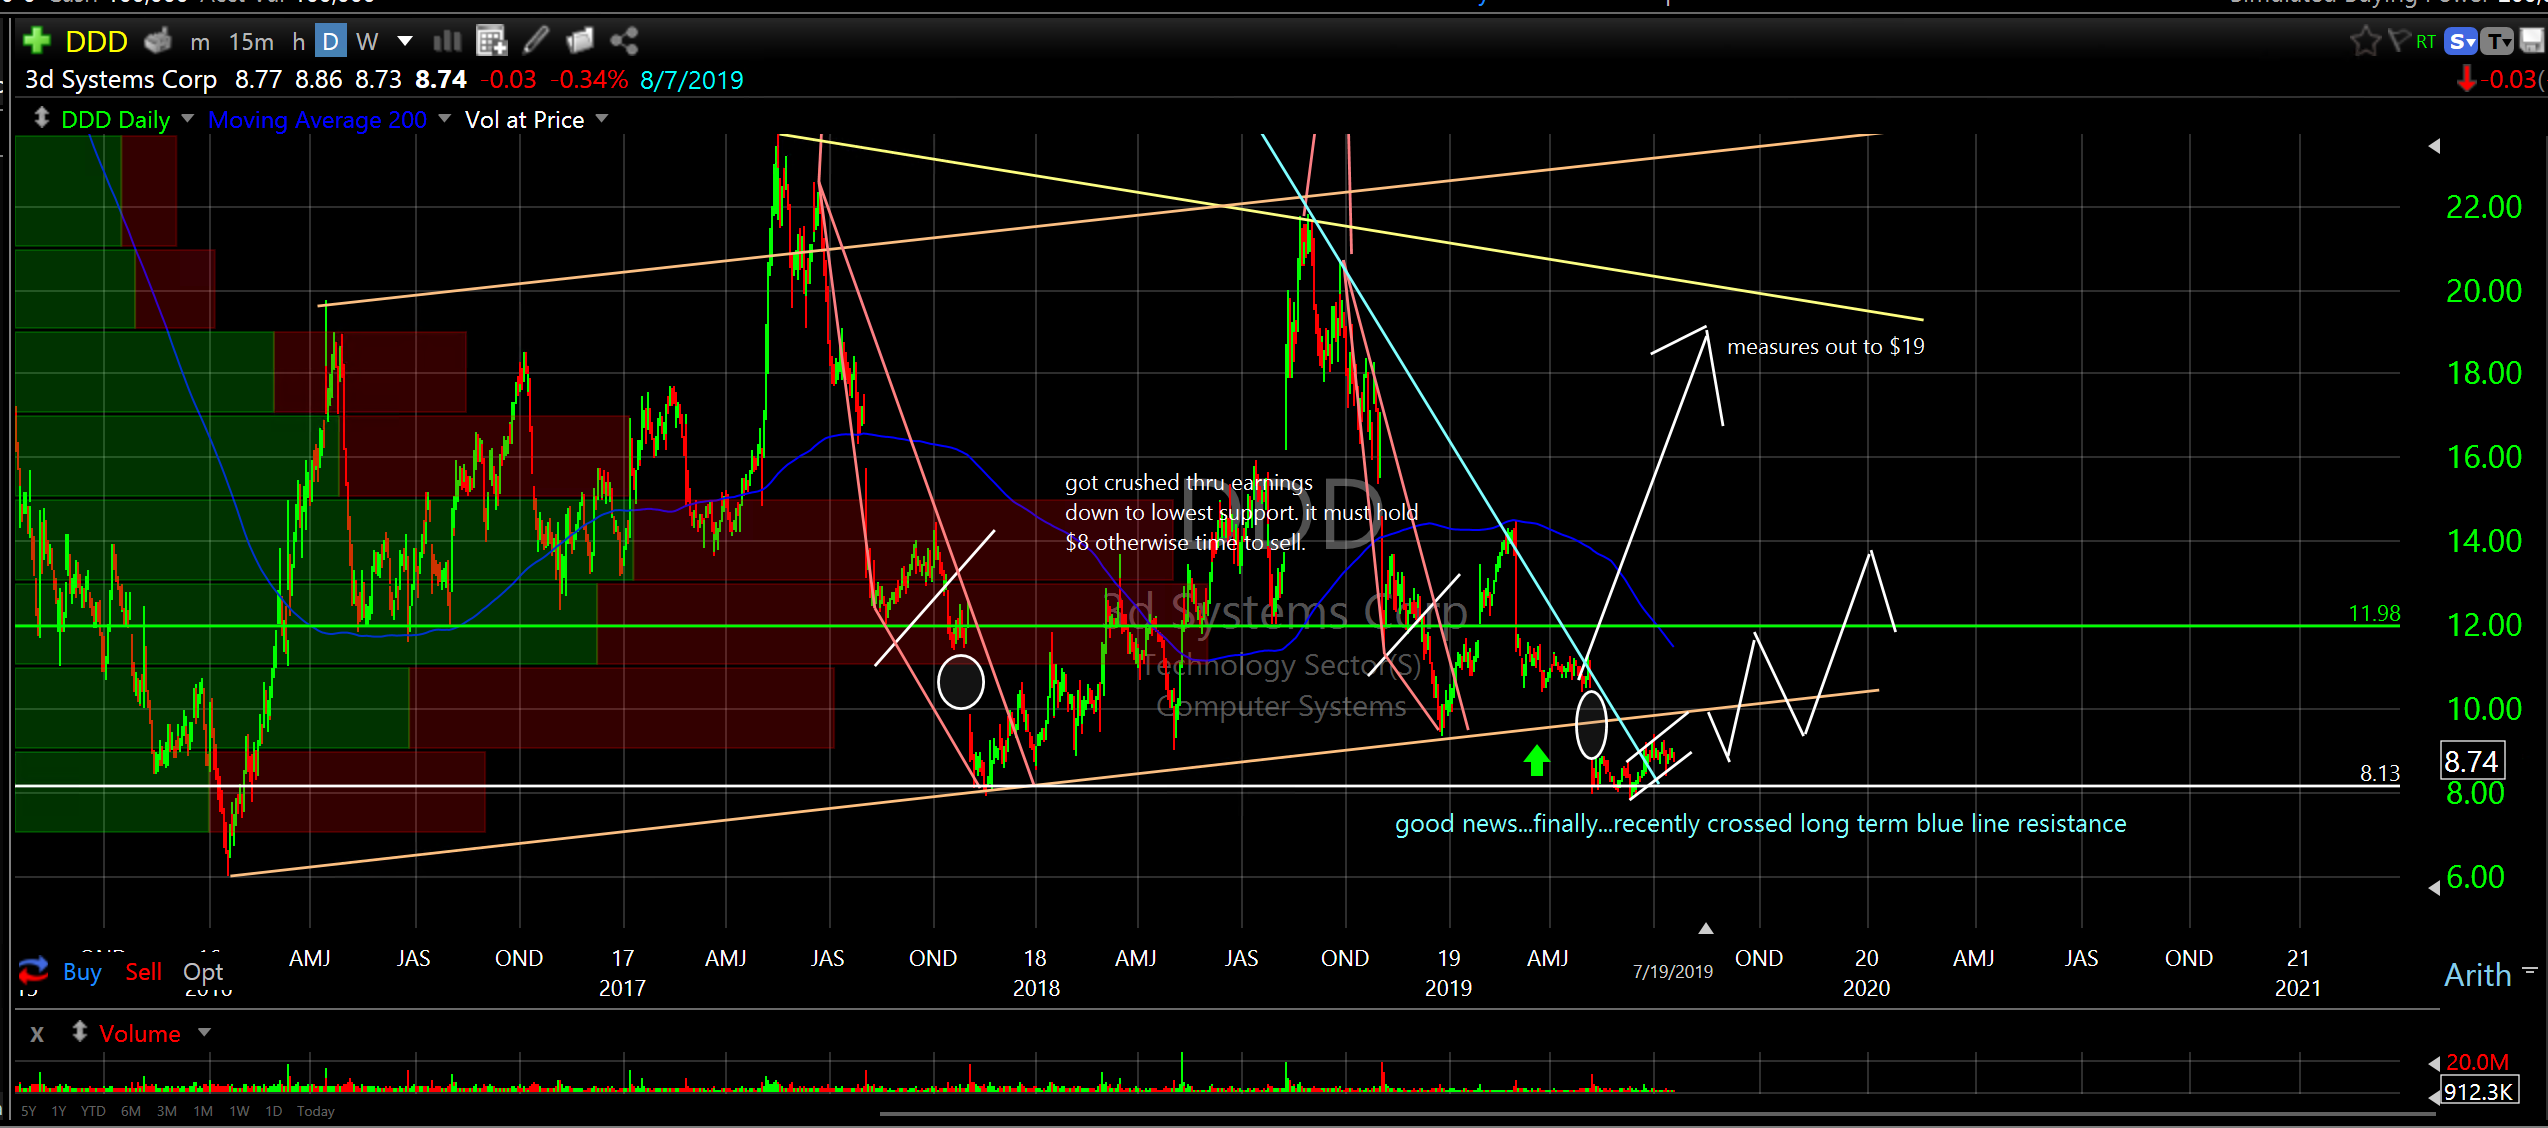
Task: Click the green plus add-symbol icon
Action: coord(36,41)
